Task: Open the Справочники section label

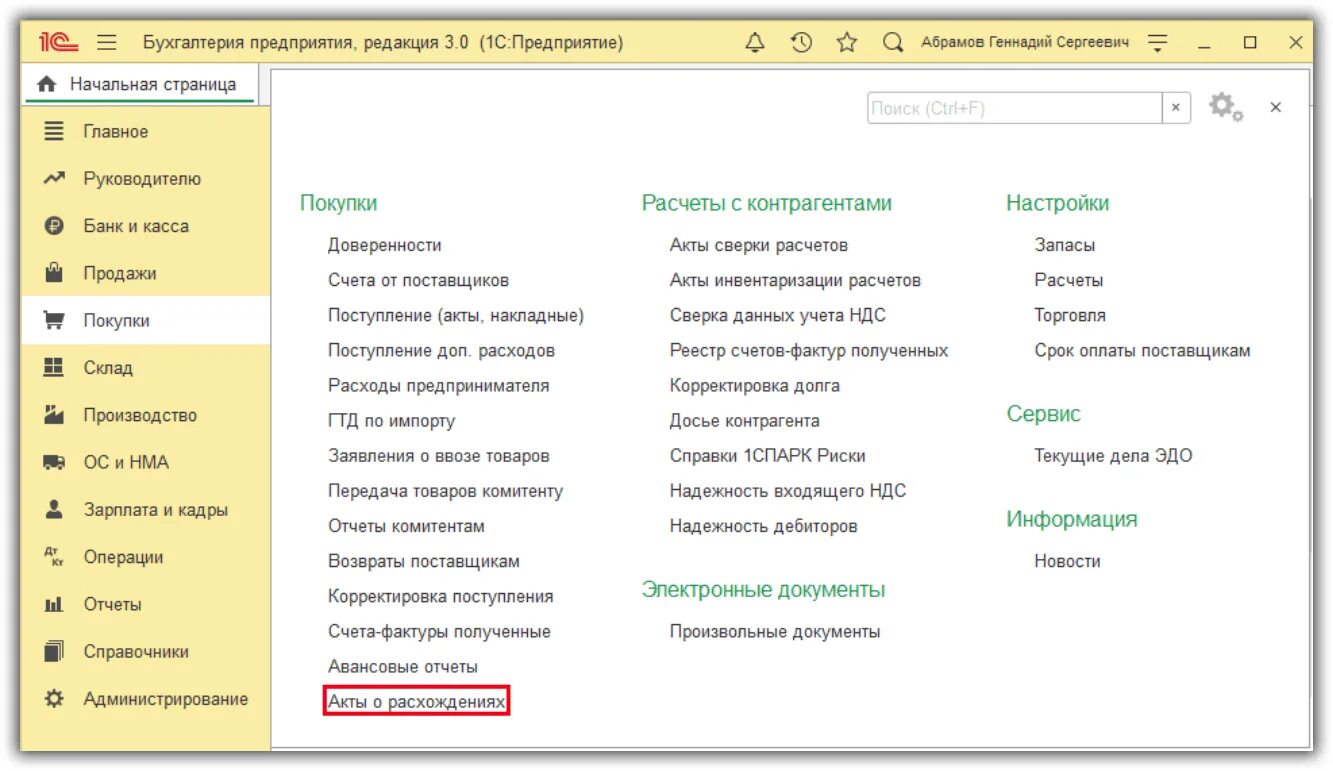Action: [x=136, y=652]
